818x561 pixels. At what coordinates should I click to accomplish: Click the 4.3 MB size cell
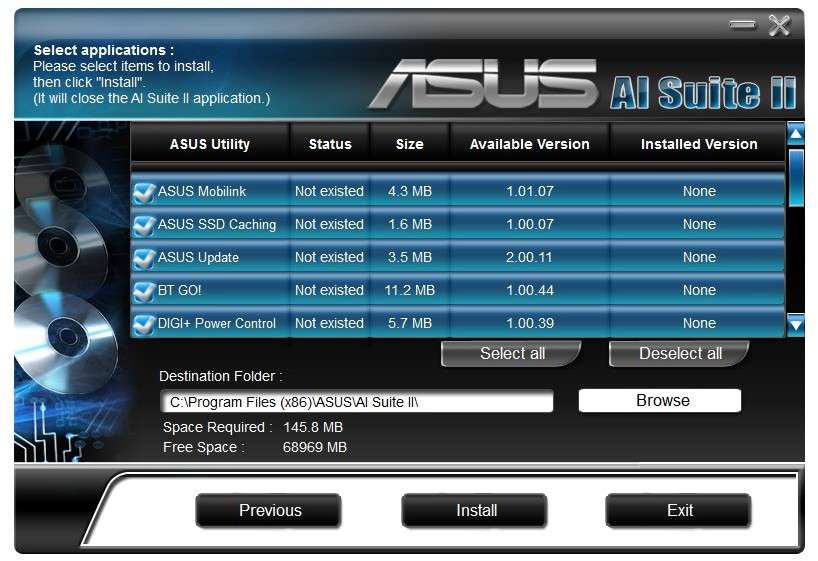(x=410, y=192)
